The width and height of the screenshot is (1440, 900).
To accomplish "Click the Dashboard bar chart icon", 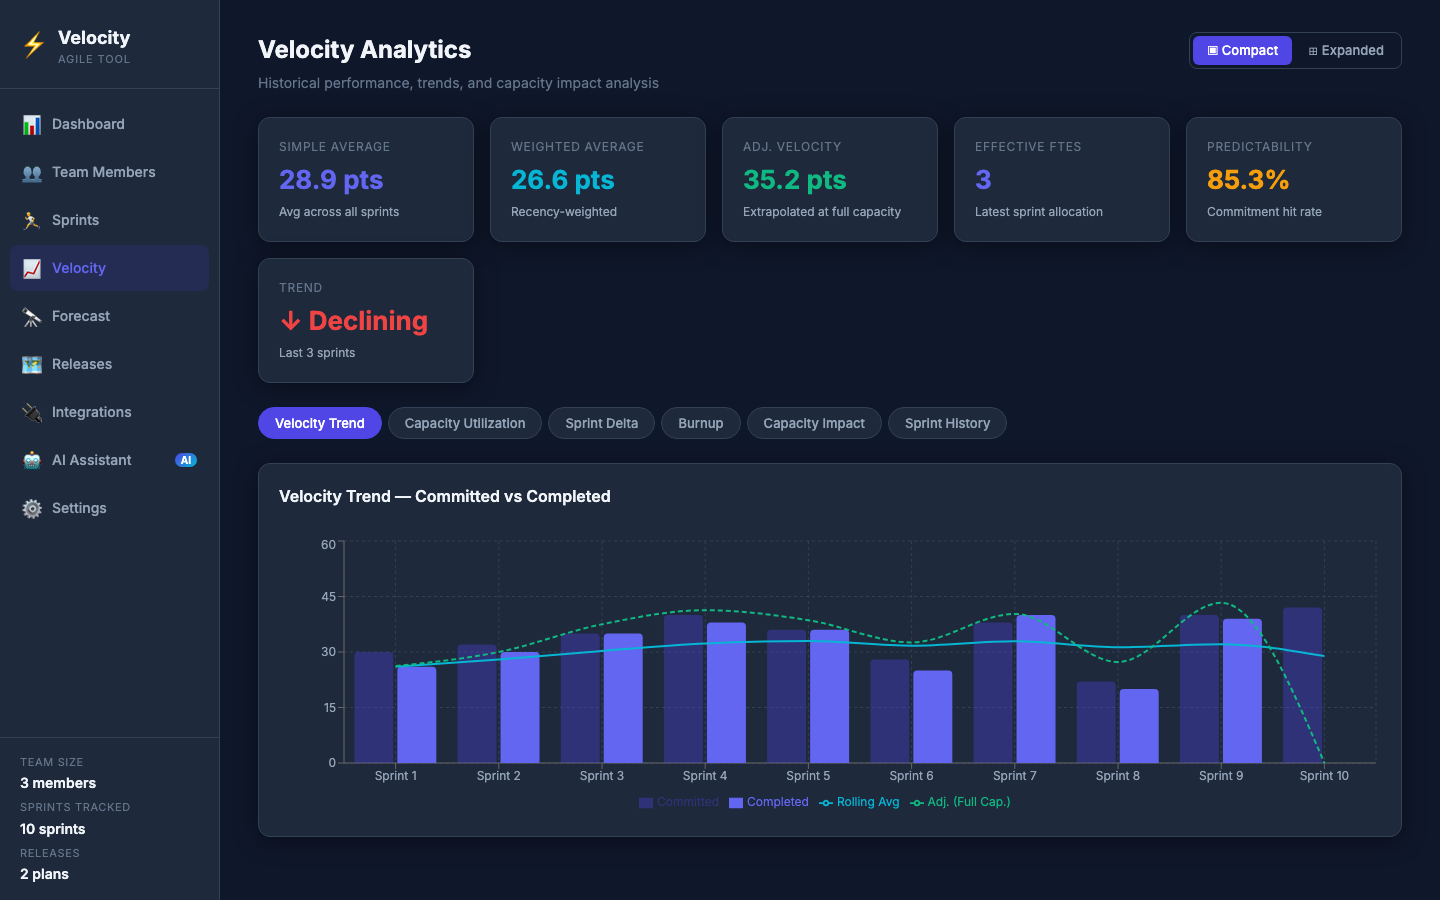I will pyautogui.click(x=32, y=124).
